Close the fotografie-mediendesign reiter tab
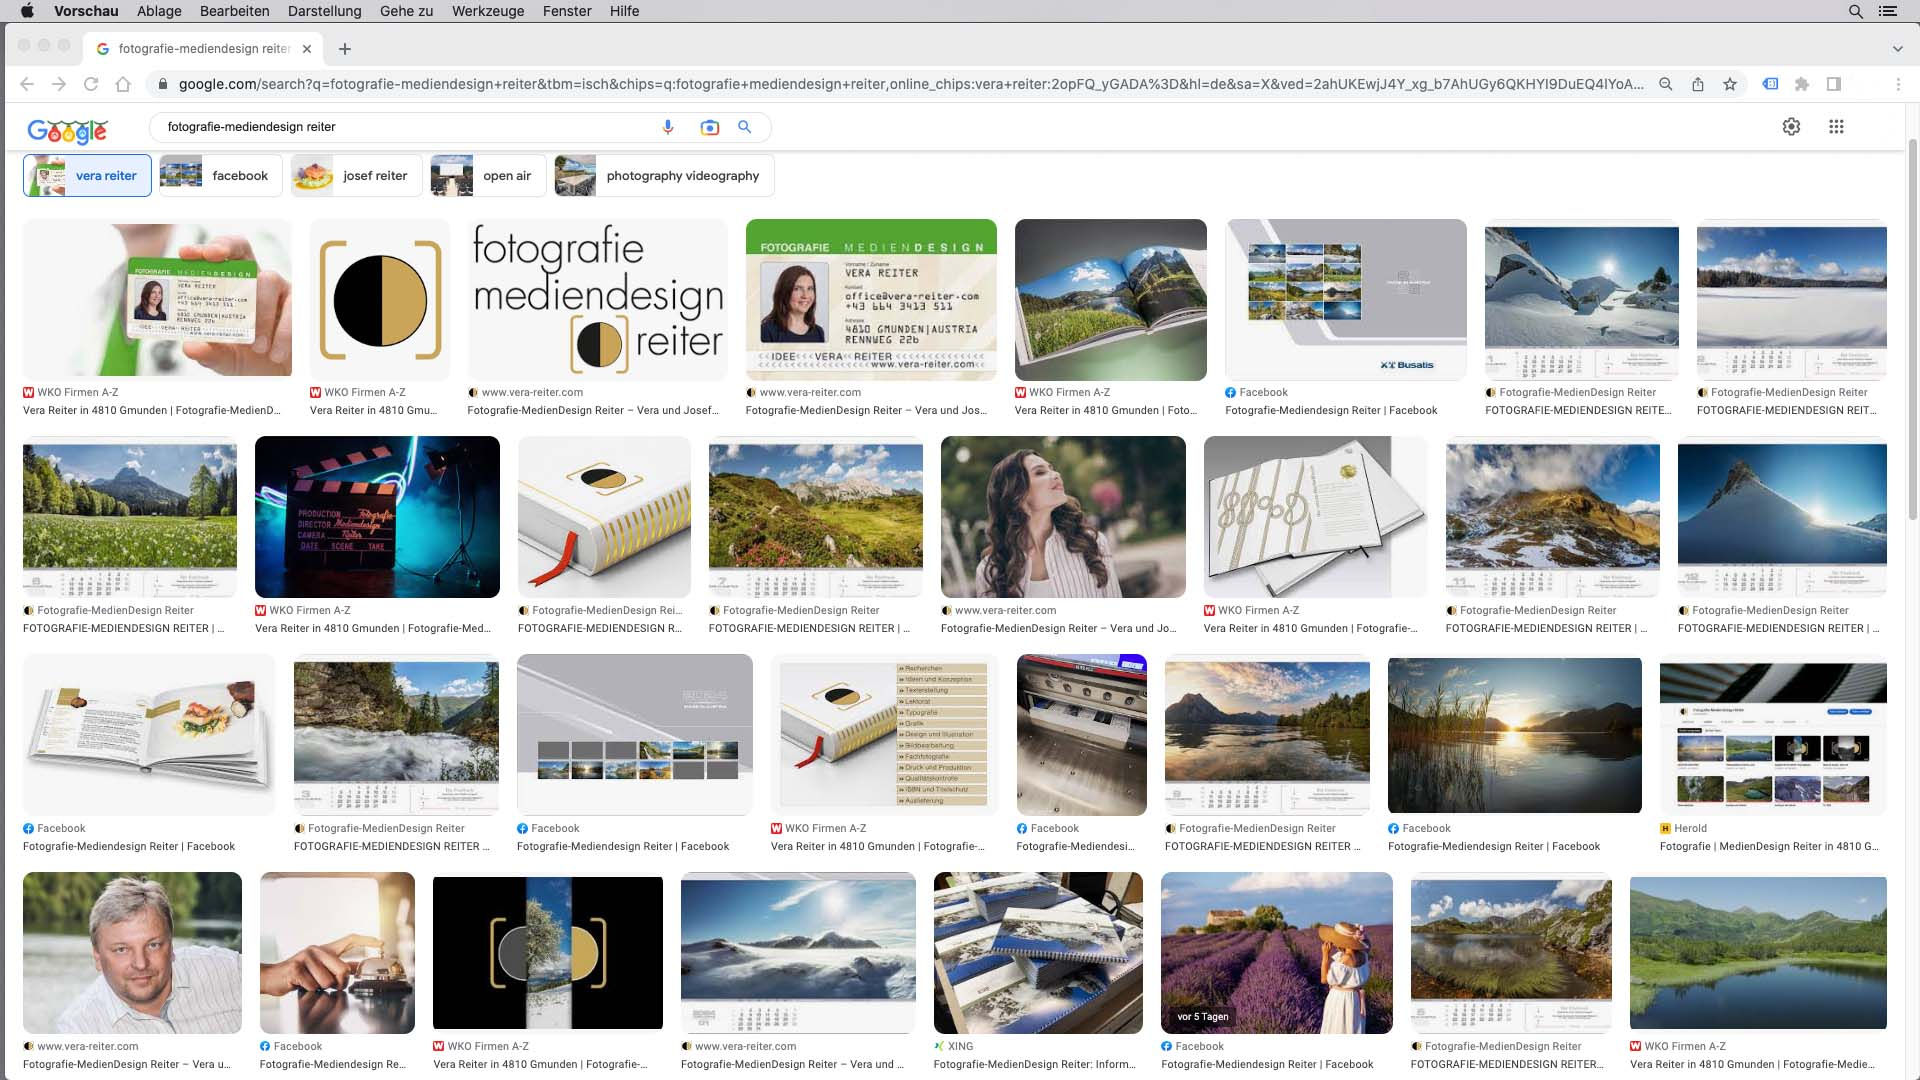Screen dimensions: 1920x1080 coord(307,49)
